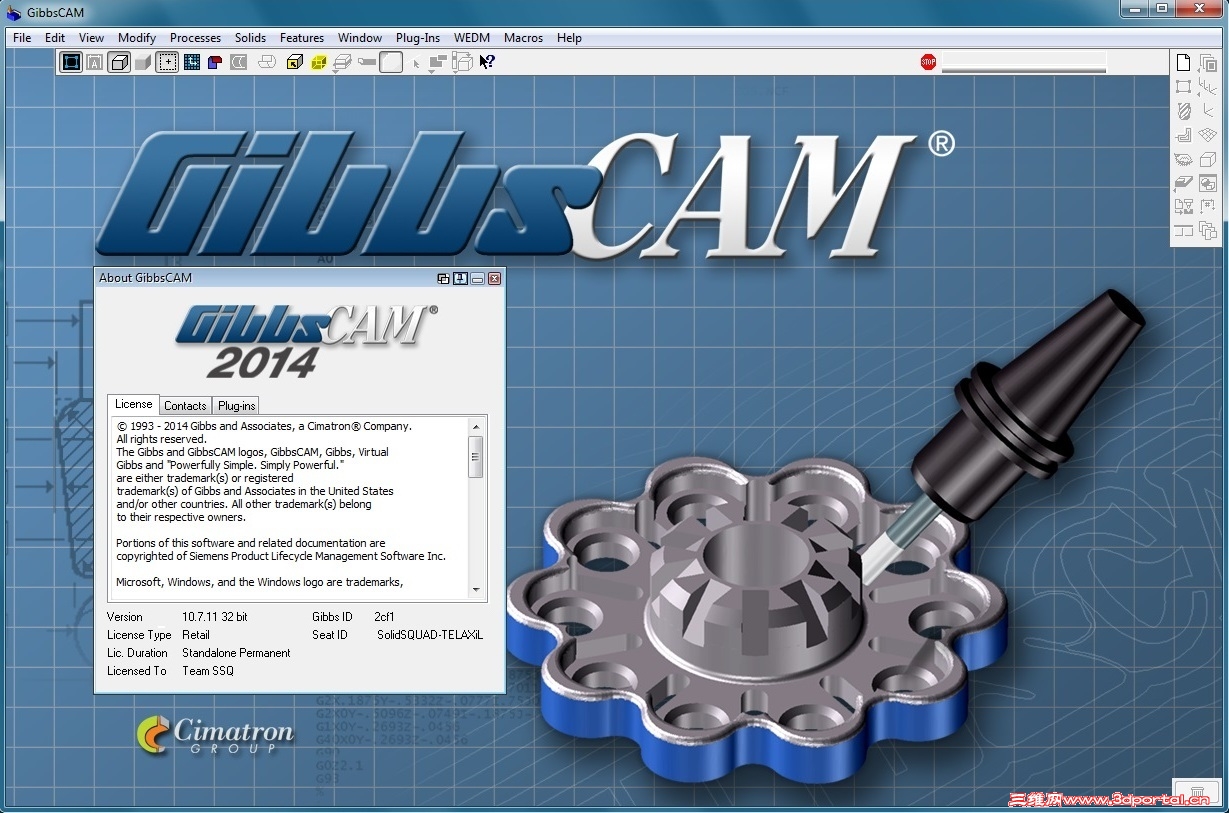Click the new document icon on right palette
The height and width of the screenshot is (813, 1229).
pyautogui.click(x=1184, y=63)
